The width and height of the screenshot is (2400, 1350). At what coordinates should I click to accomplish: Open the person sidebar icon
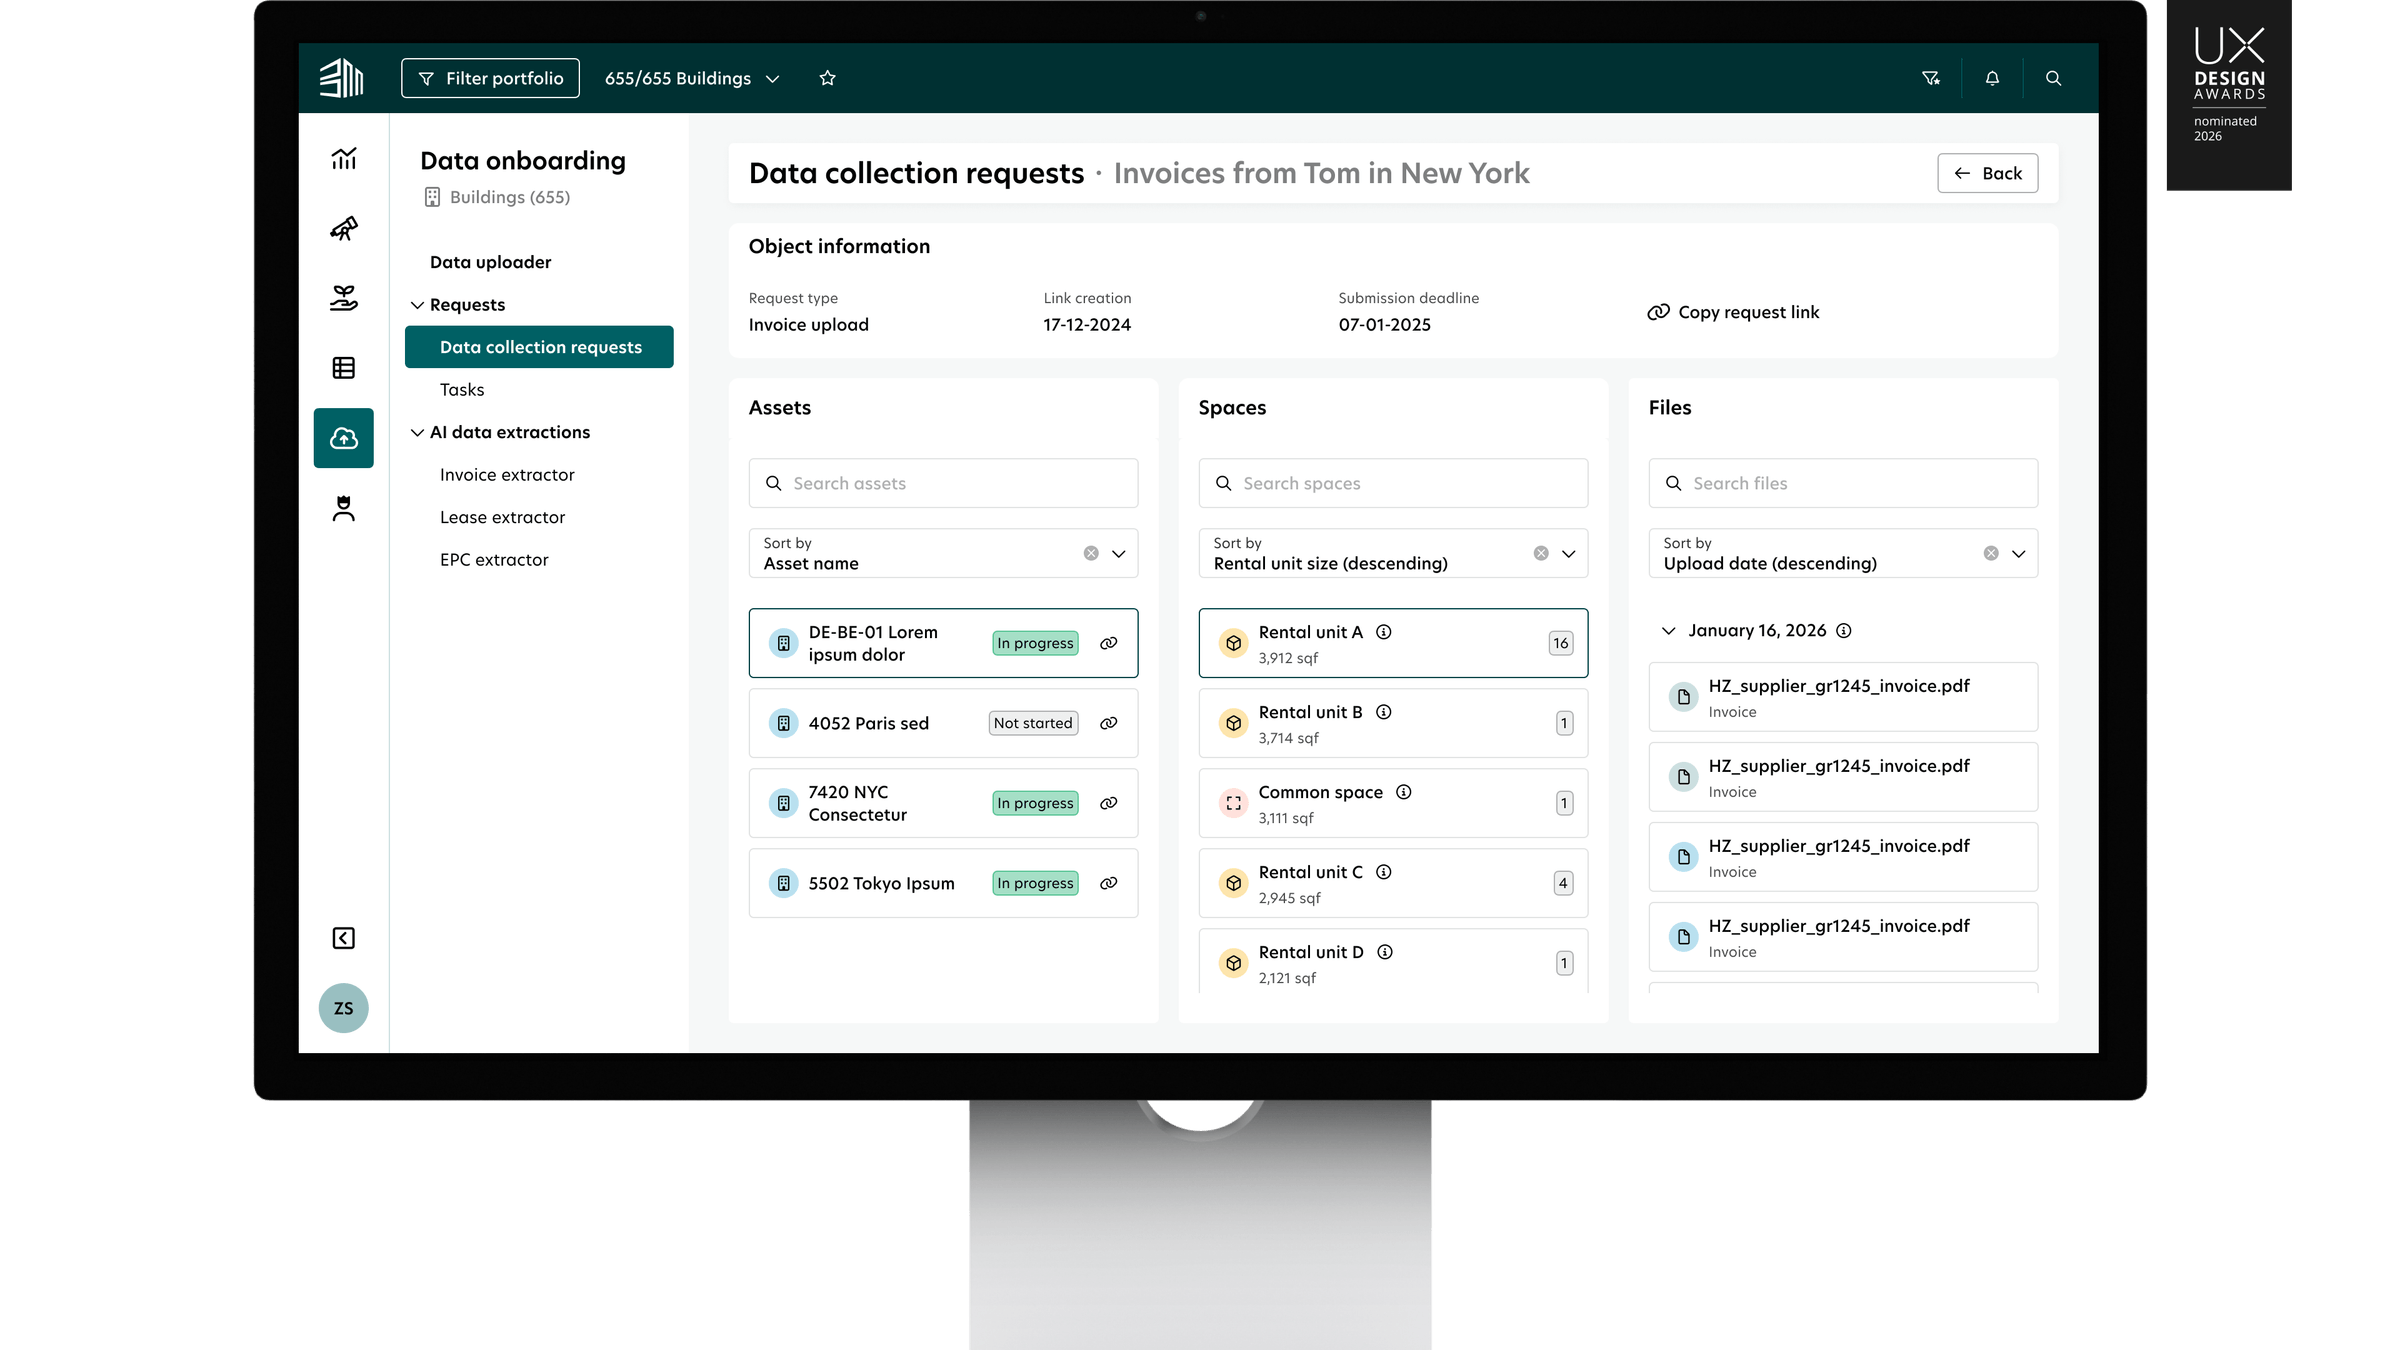pyautogui.click(x=344, y=508)
